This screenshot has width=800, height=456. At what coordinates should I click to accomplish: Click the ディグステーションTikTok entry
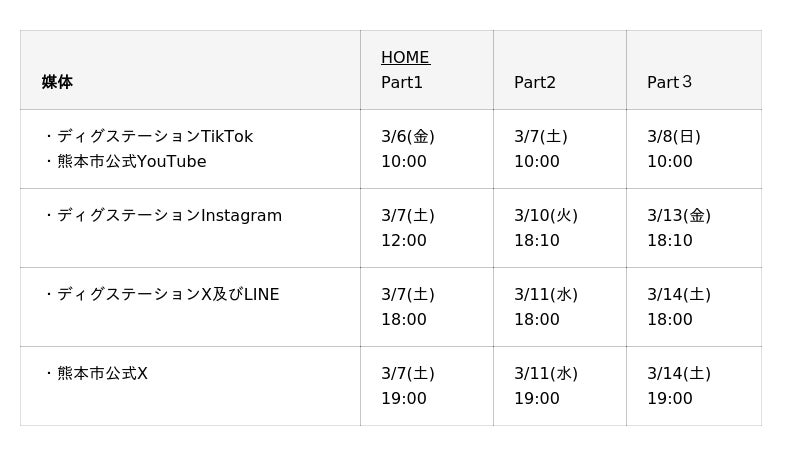[x=155, y=137]
